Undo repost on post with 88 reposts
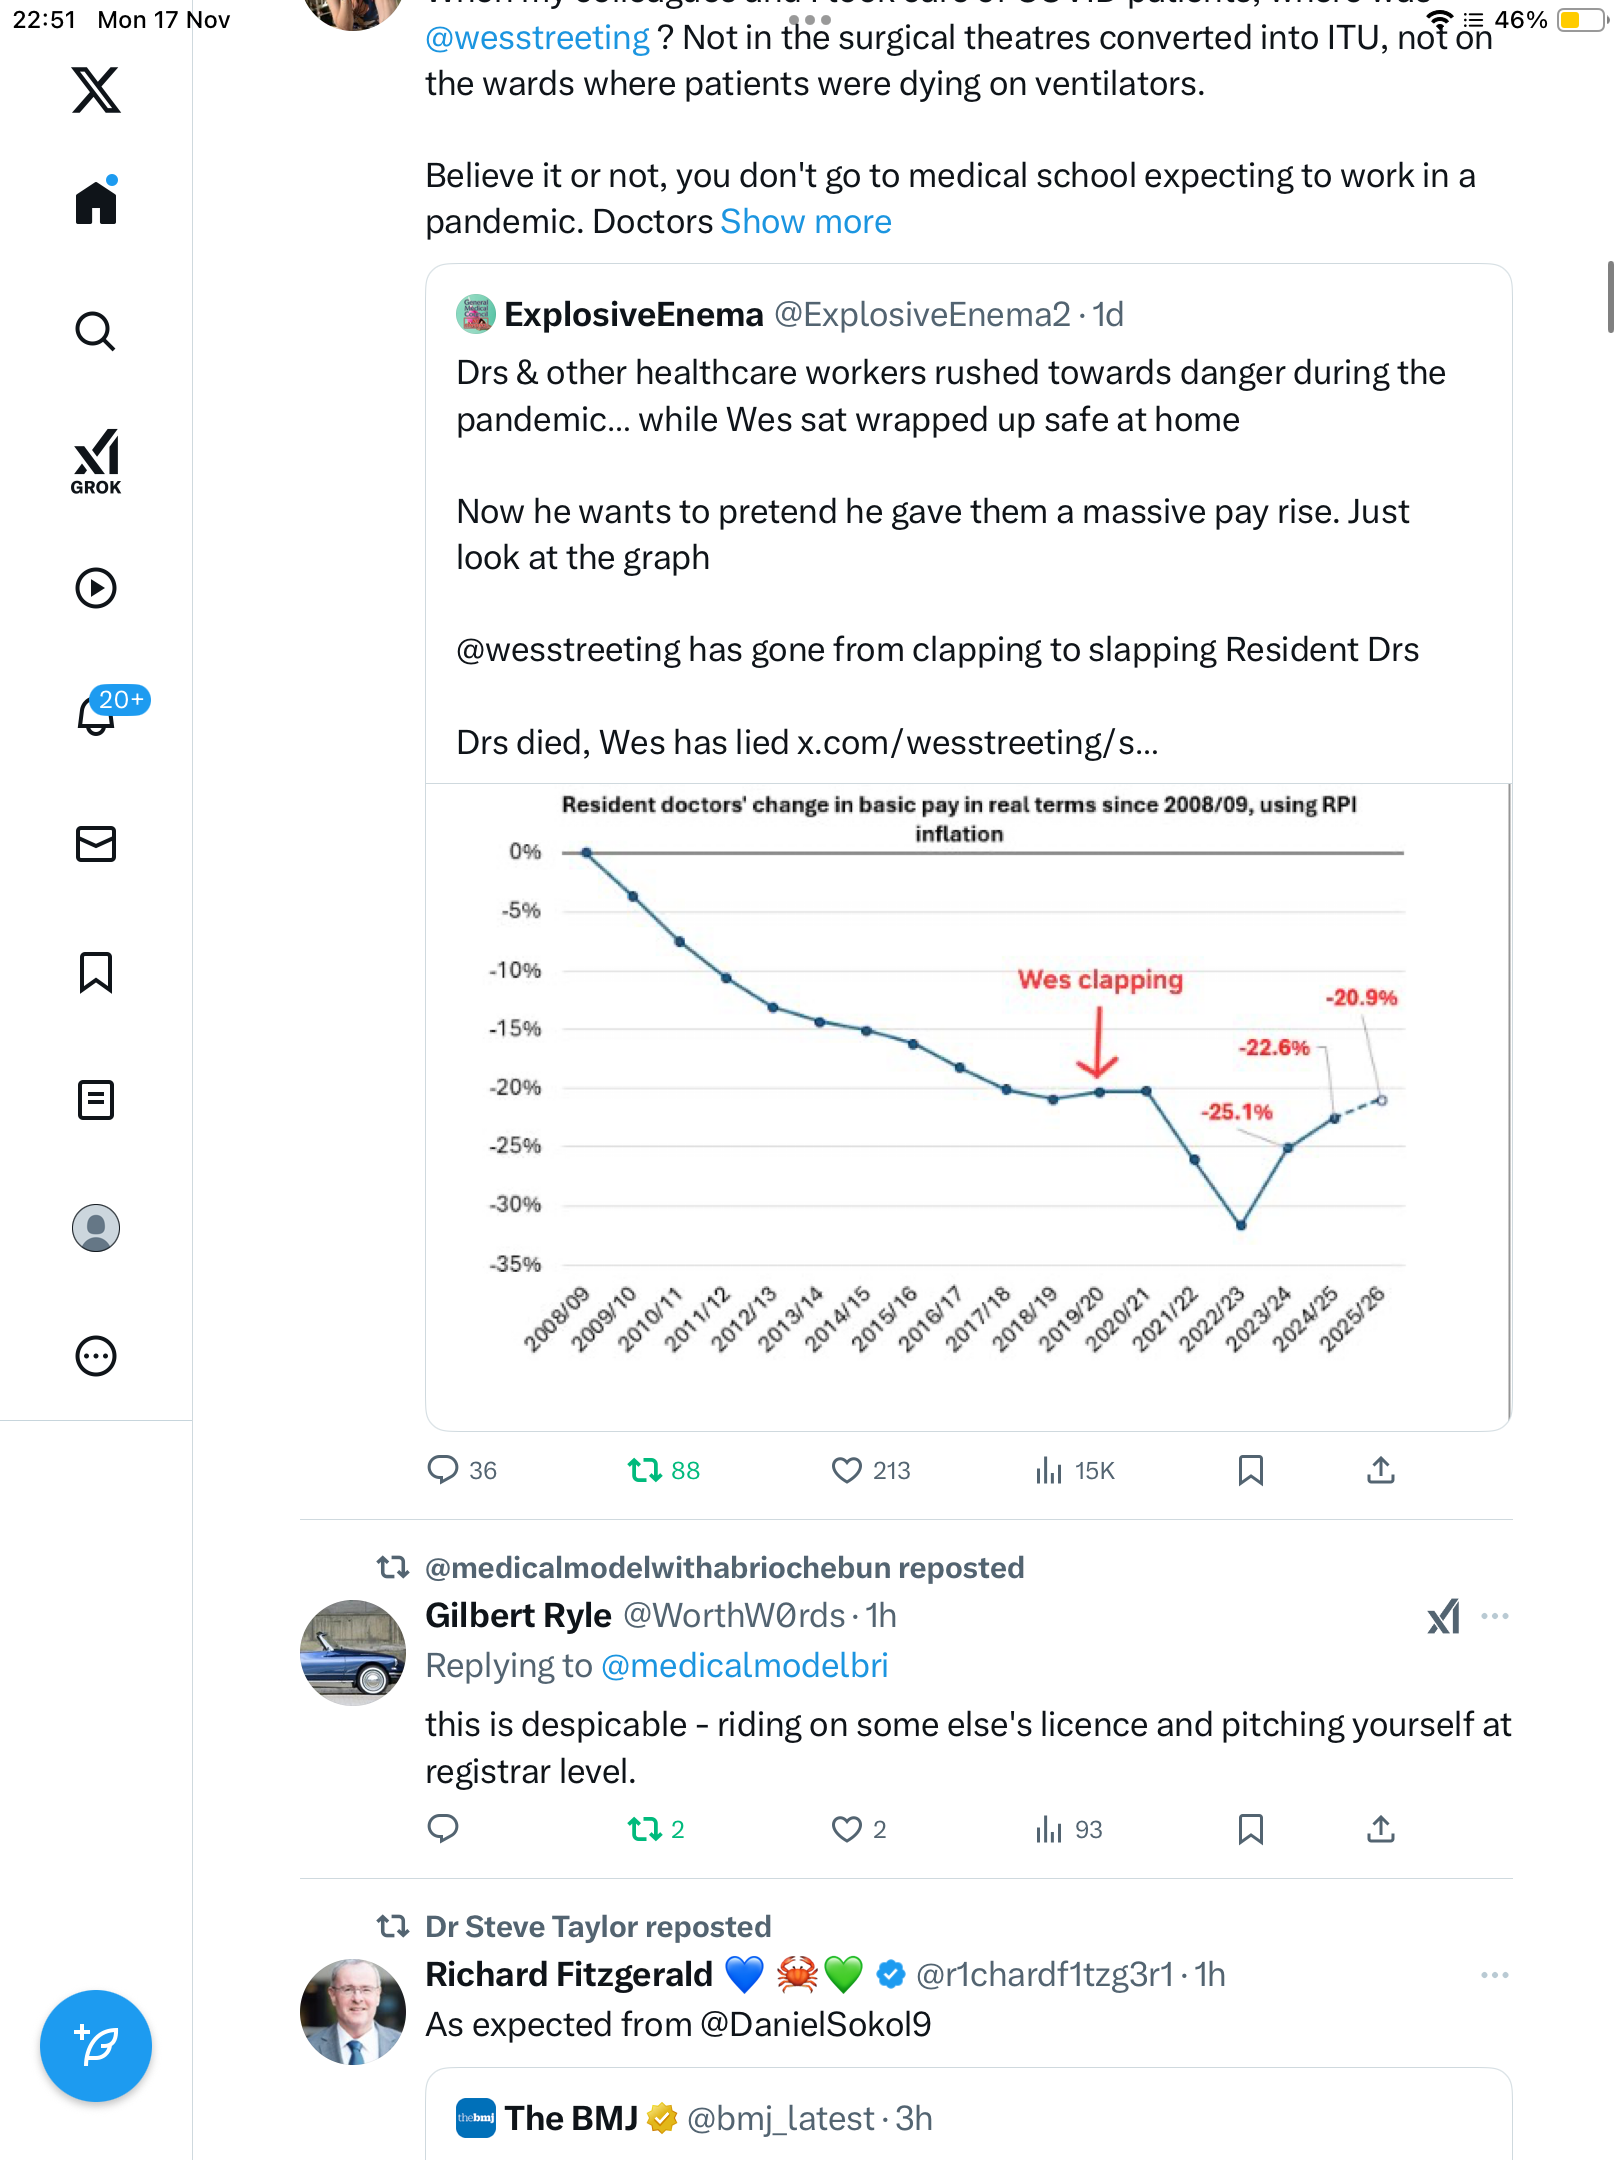 tap(645, 1470)
